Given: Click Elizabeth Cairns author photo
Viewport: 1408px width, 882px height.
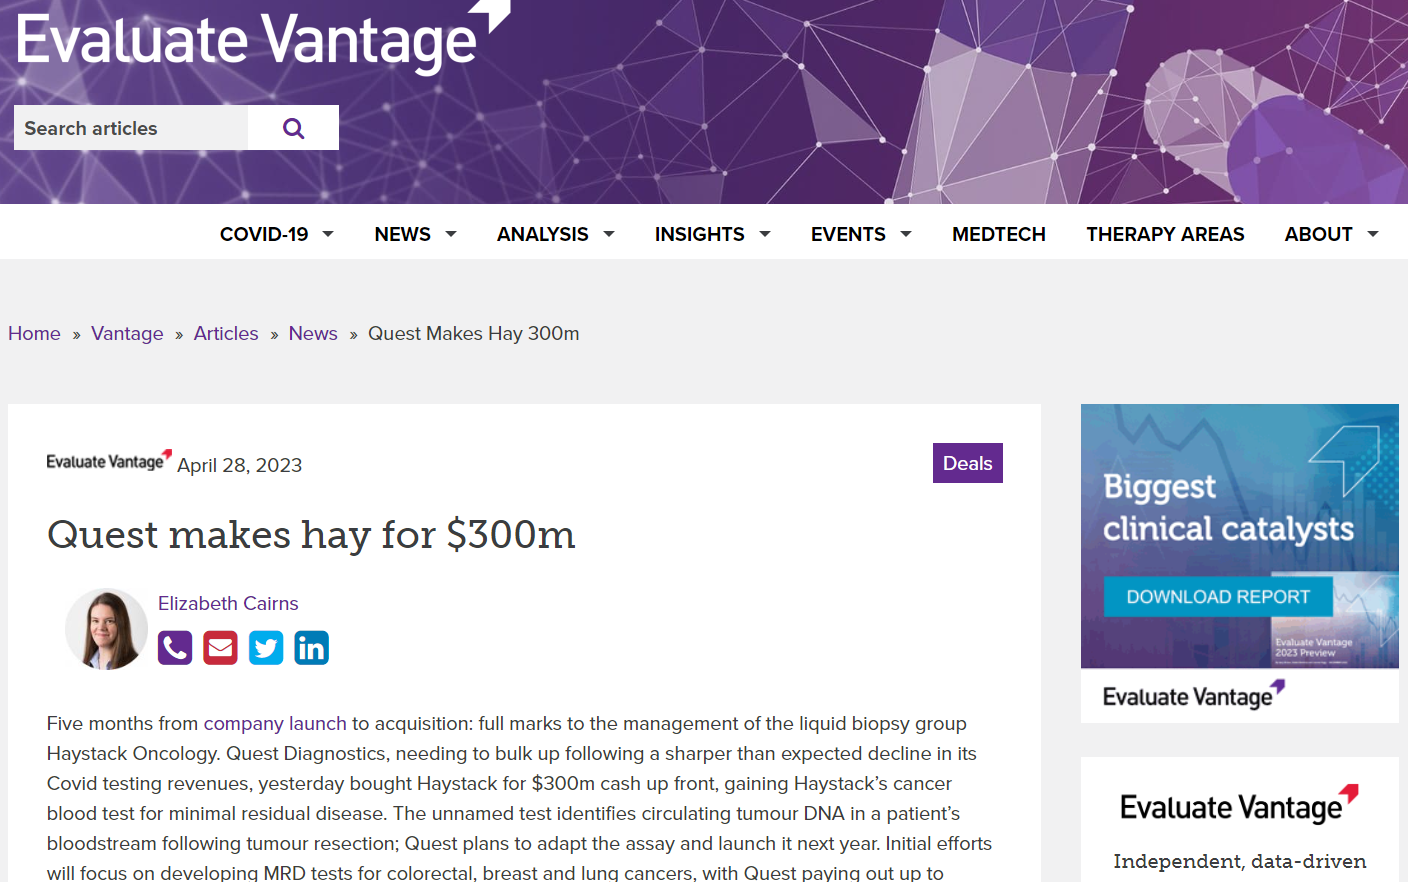Looking at the screenshot, I should tap(106, 629).
